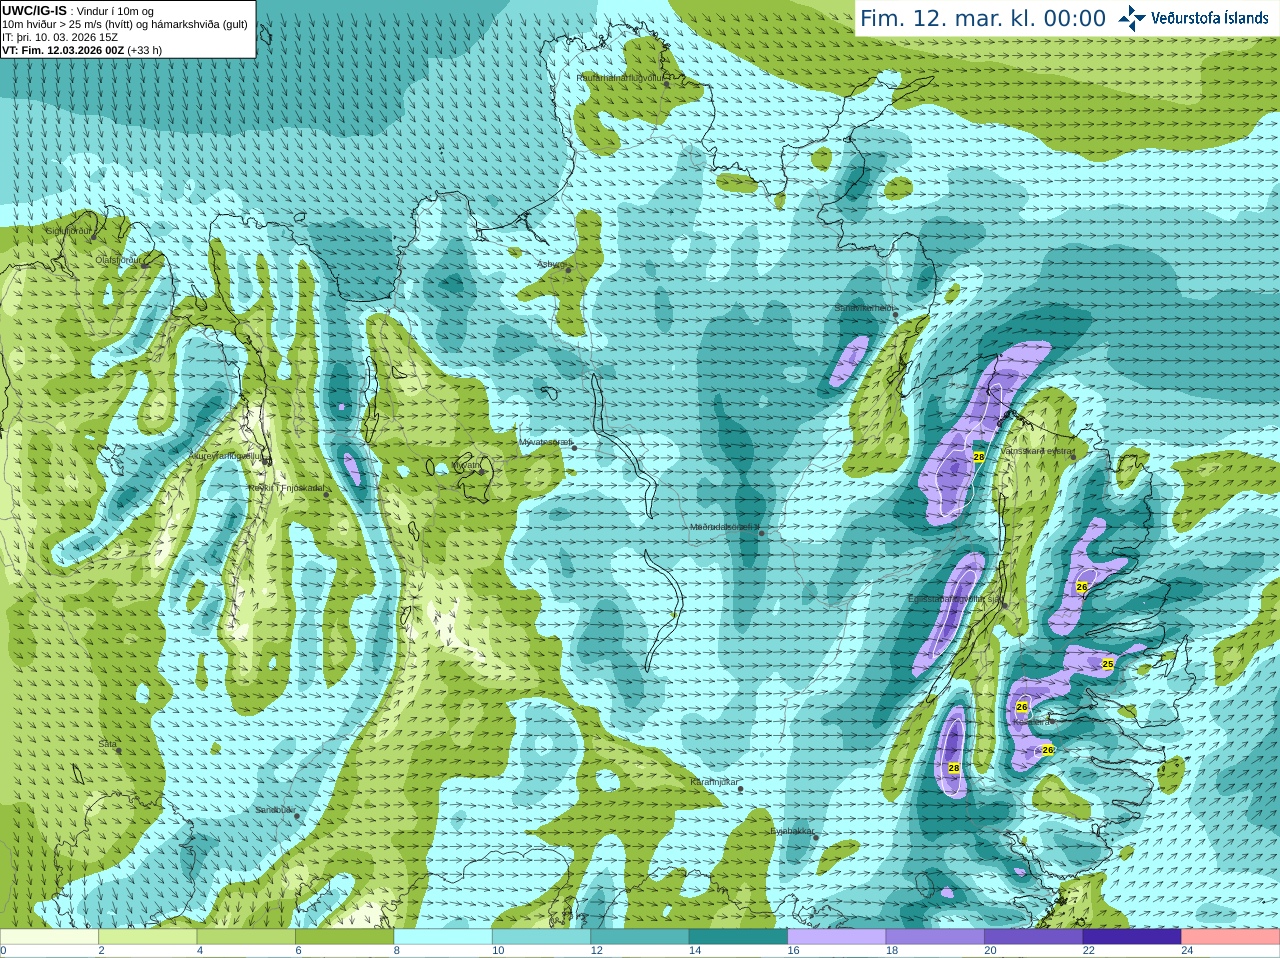
Task: Click the yellow 26 marker just above Kollaleira
Action: (1021, 707)
